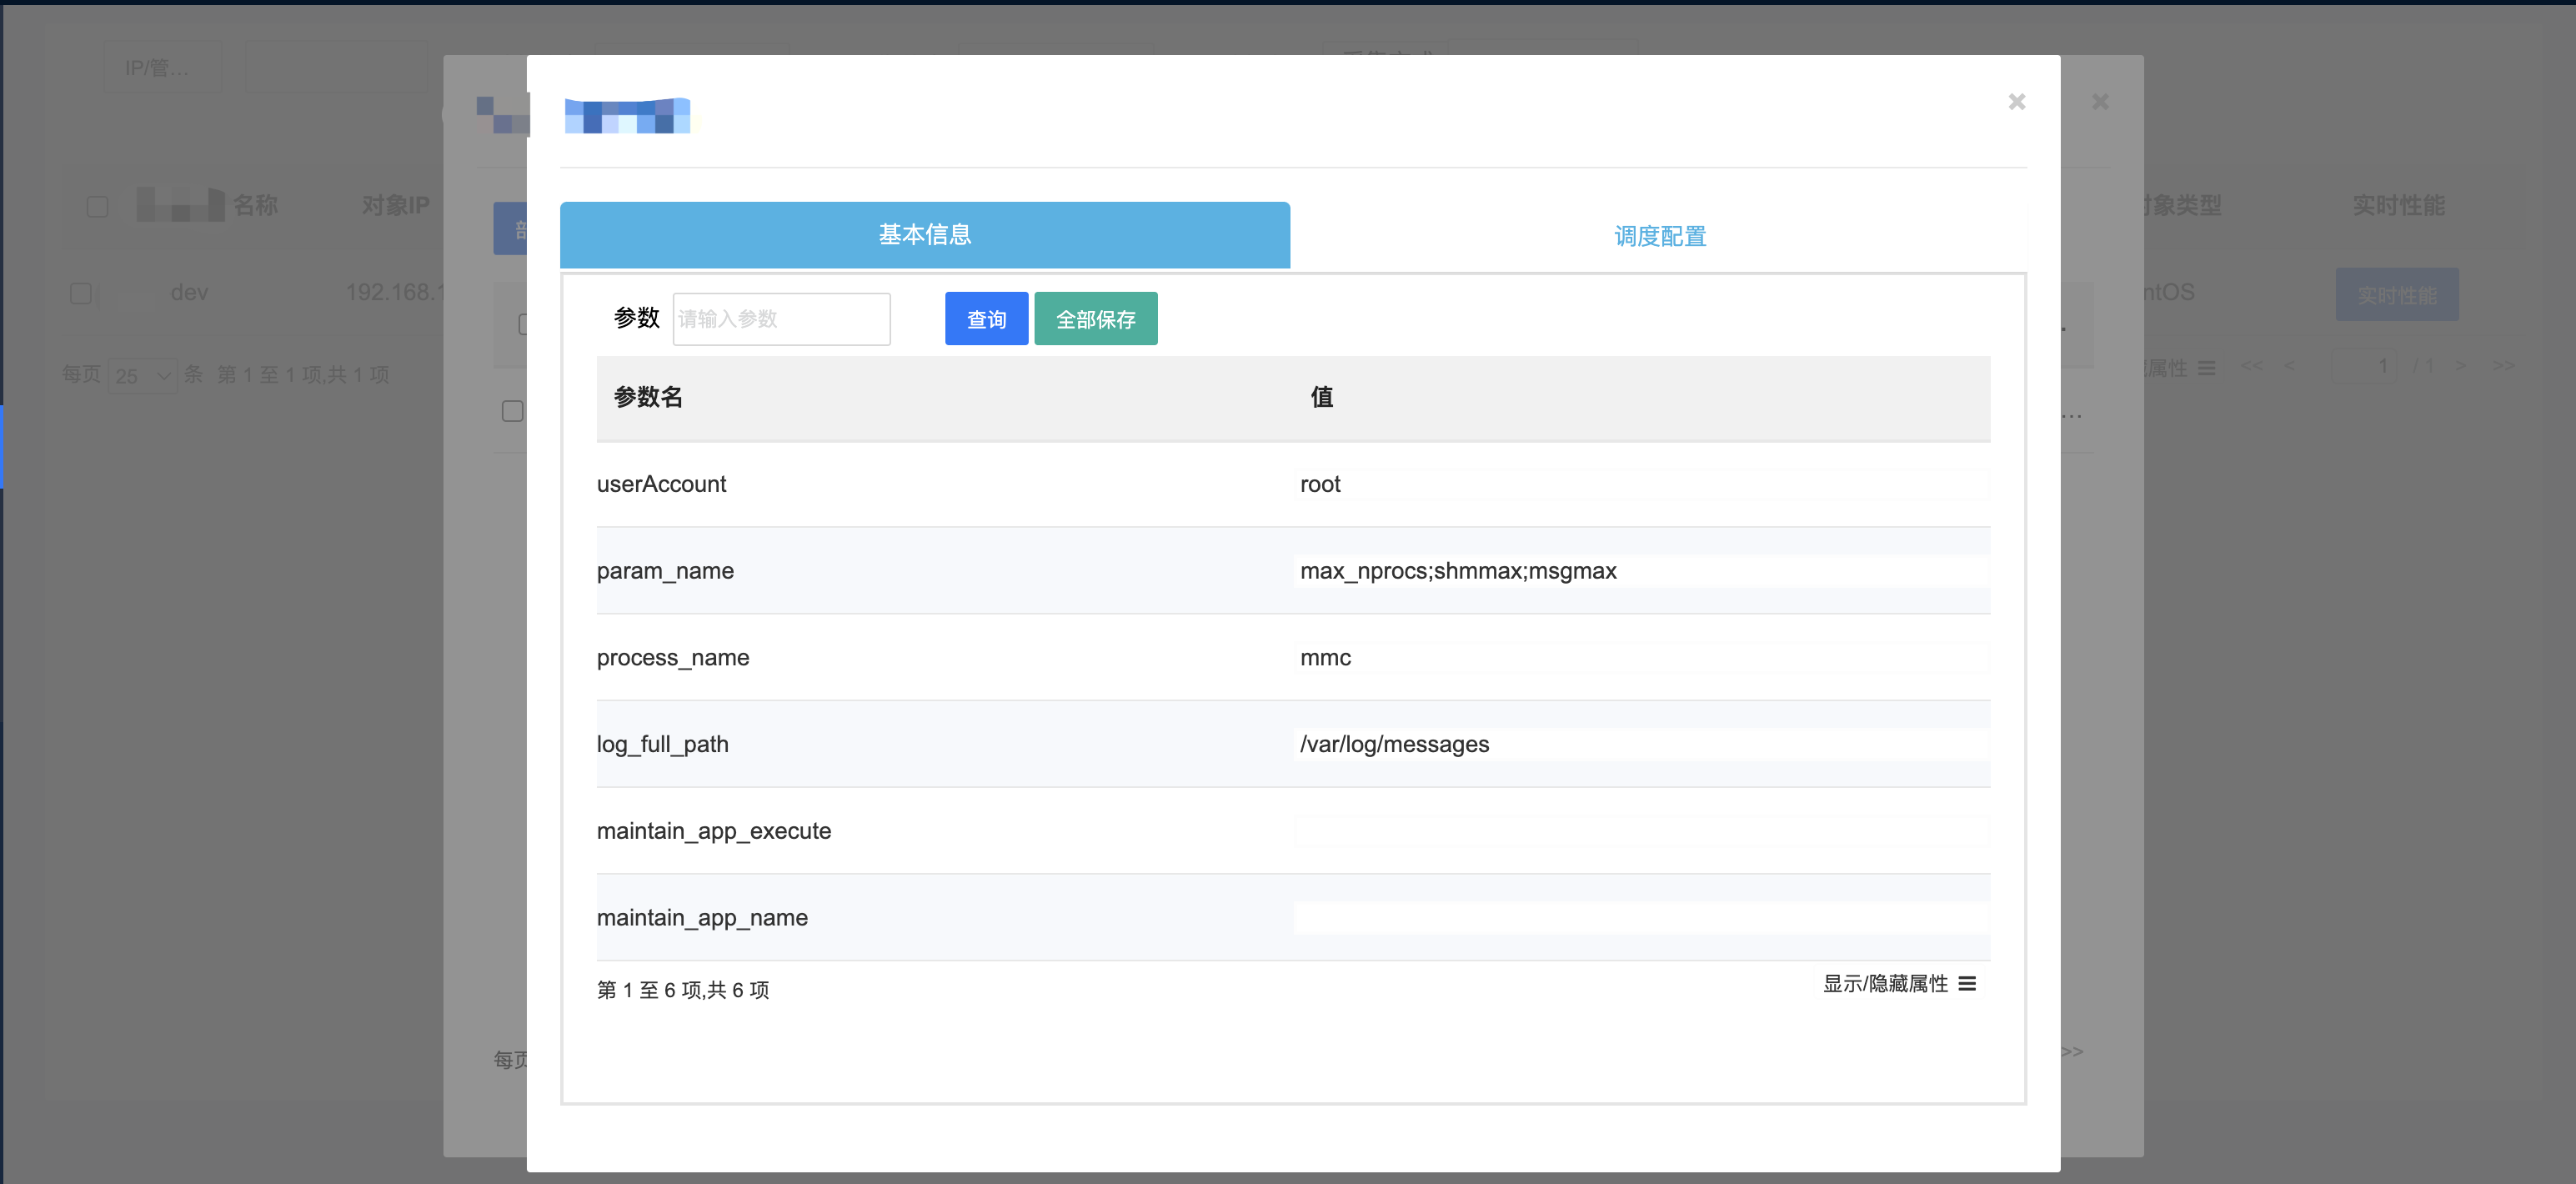Go to first page arrow in background
Image resolution: width=2576 pixels, height=1184 pixels.
click(x=2251, y=366)
